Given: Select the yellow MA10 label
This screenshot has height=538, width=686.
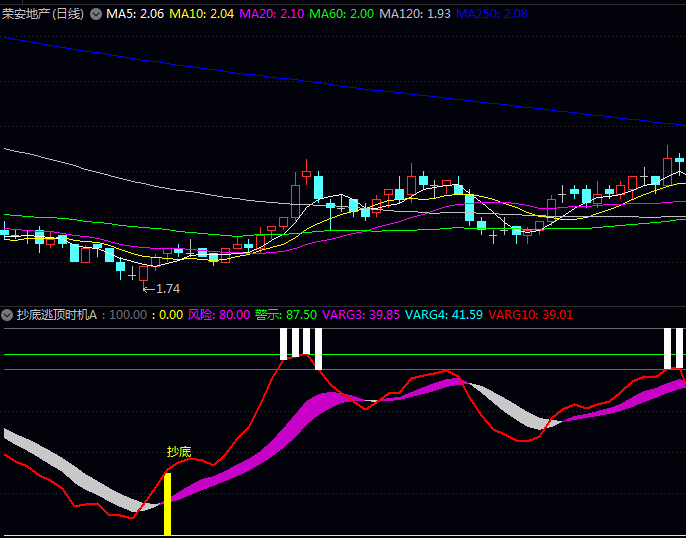Looking at the screenshot, I should (x=203, y=14).
